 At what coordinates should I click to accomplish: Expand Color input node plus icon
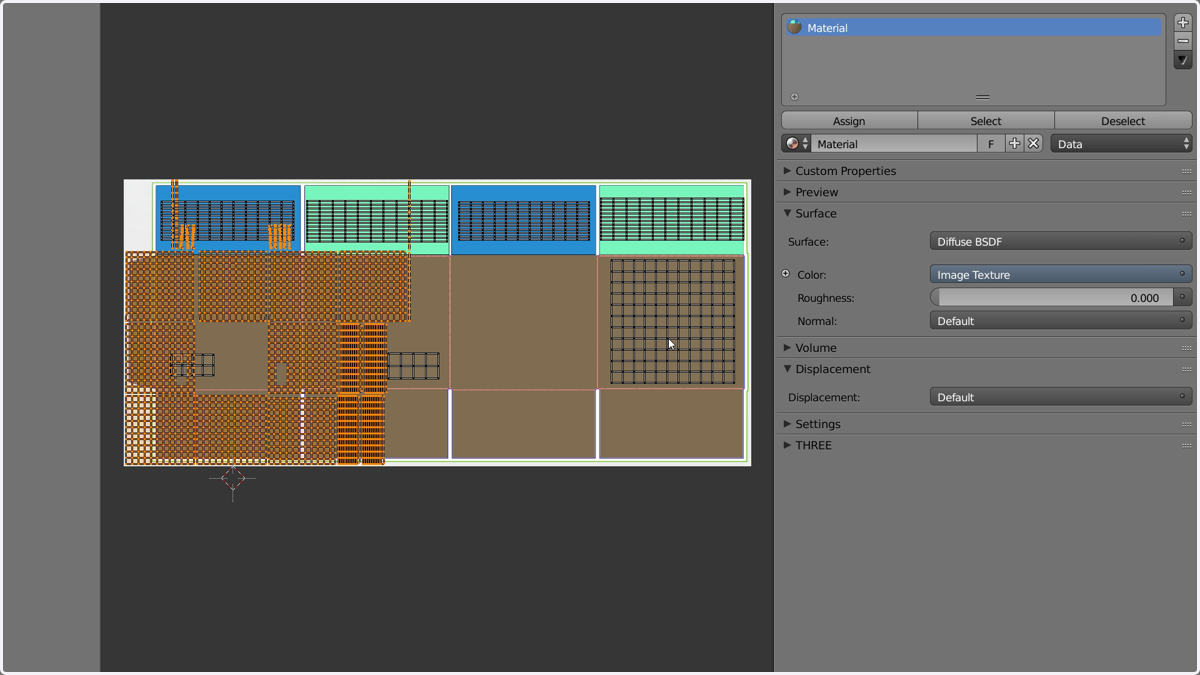(786, 273)
